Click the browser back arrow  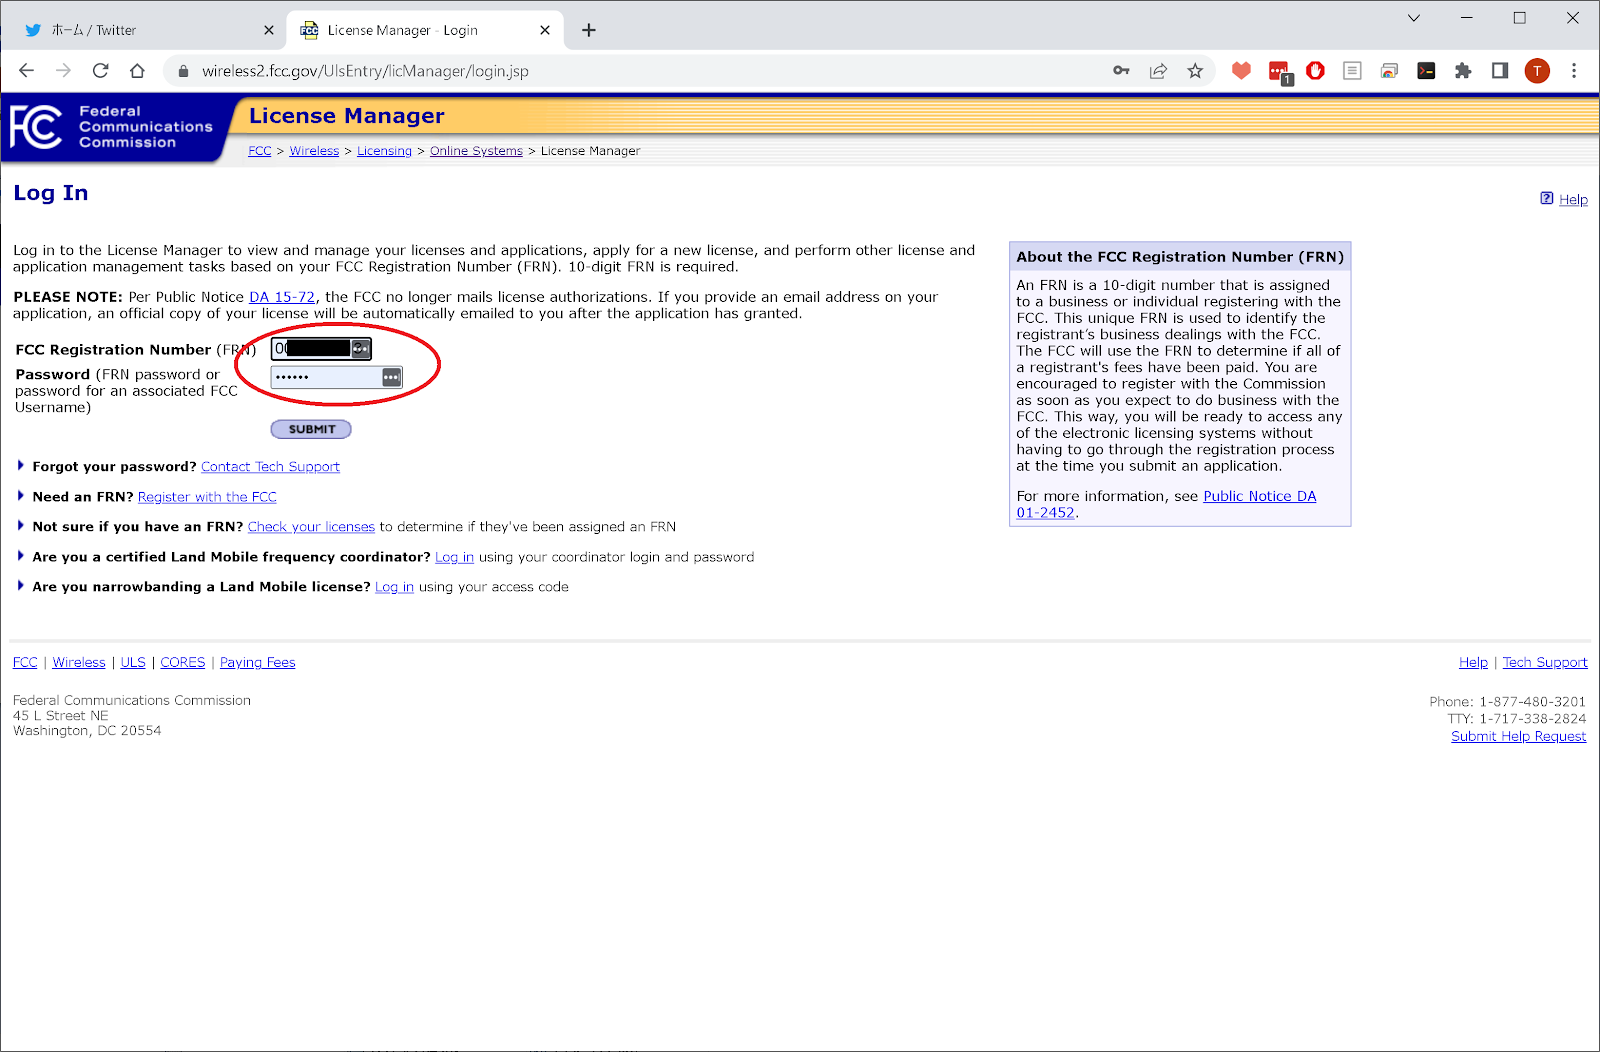click(x=27, y=71)
